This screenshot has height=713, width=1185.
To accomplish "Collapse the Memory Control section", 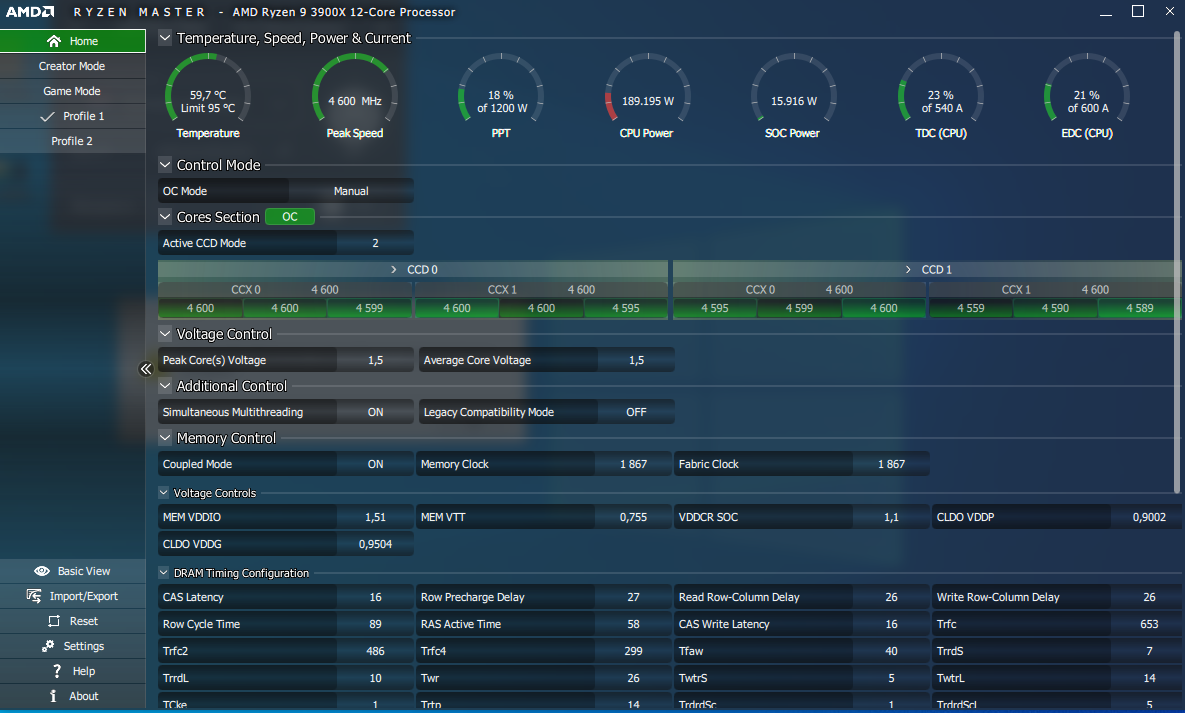I will click(x=165, y=437).
